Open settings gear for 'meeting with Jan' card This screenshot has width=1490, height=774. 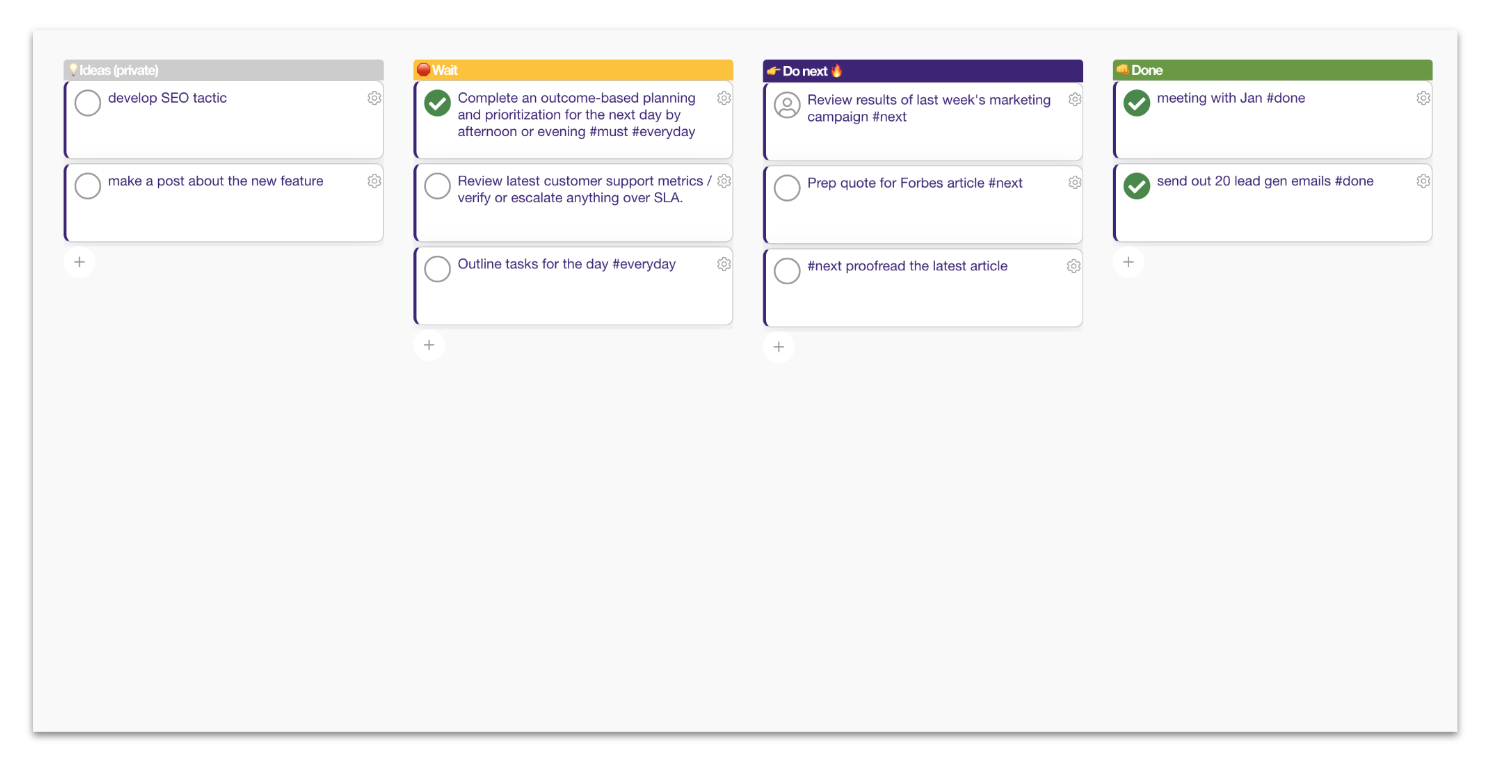click(x=1423, y=98)
